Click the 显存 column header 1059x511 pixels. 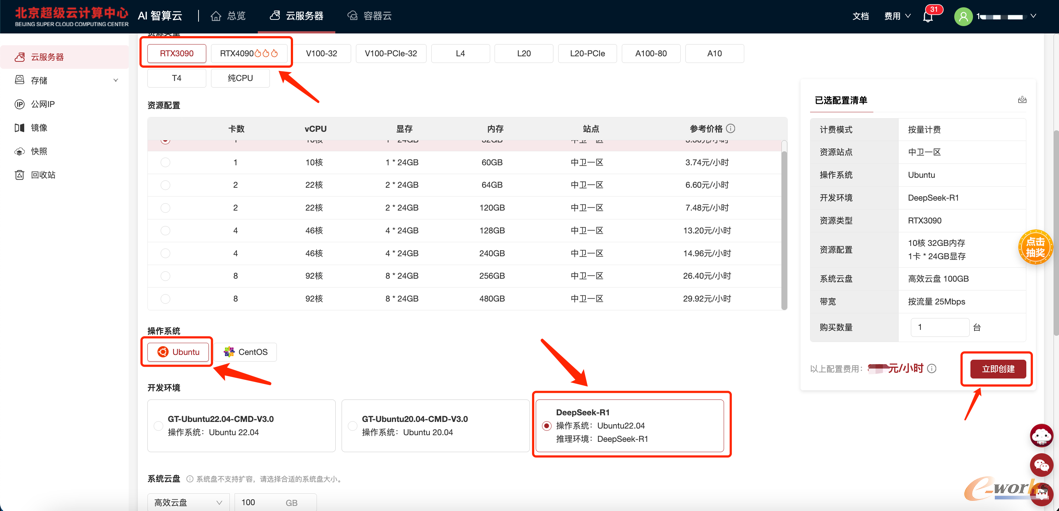405,128
